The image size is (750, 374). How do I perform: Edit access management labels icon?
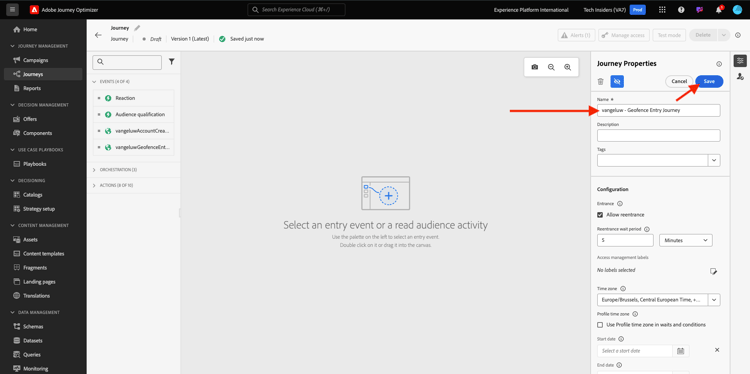click(x=713, y=271)
